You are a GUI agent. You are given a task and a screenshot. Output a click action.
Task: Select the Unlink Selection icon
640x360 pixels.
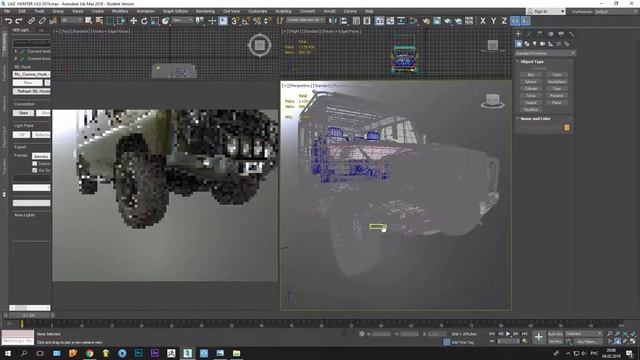42,21
